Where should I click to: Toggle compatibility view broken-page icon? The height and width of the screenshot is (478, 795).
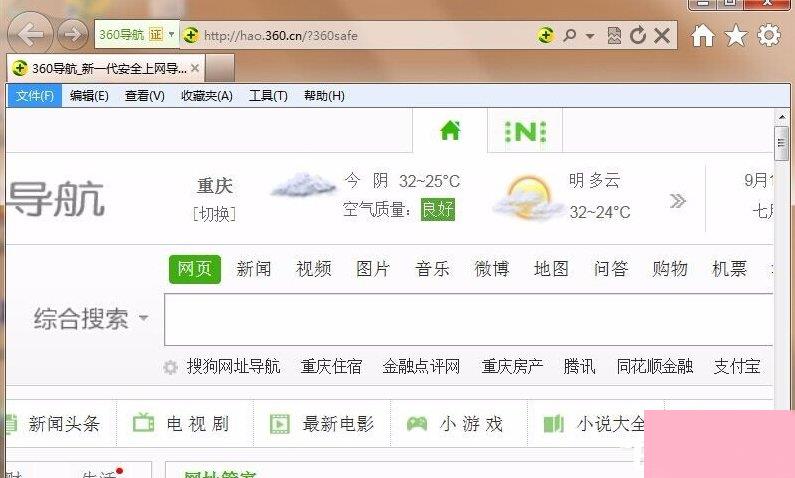coord(614,35)
